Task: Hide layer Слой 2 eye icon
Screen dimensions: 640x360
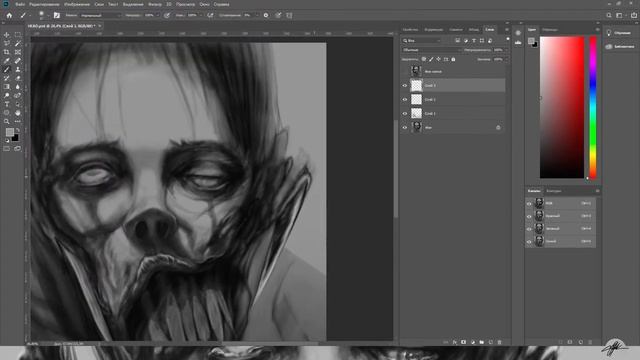Action: coord(405,99)
